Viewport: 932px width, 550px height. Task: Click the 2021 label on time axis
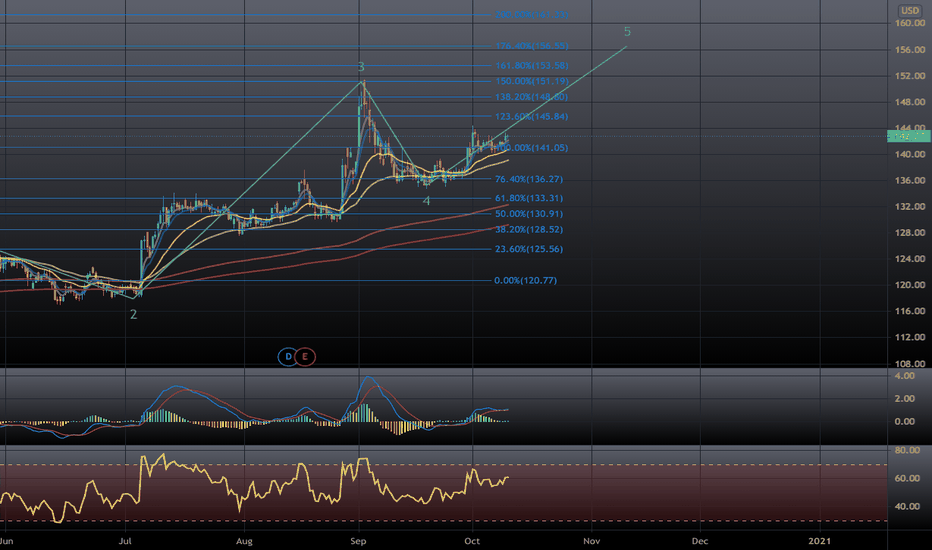[x=820, y=541]
